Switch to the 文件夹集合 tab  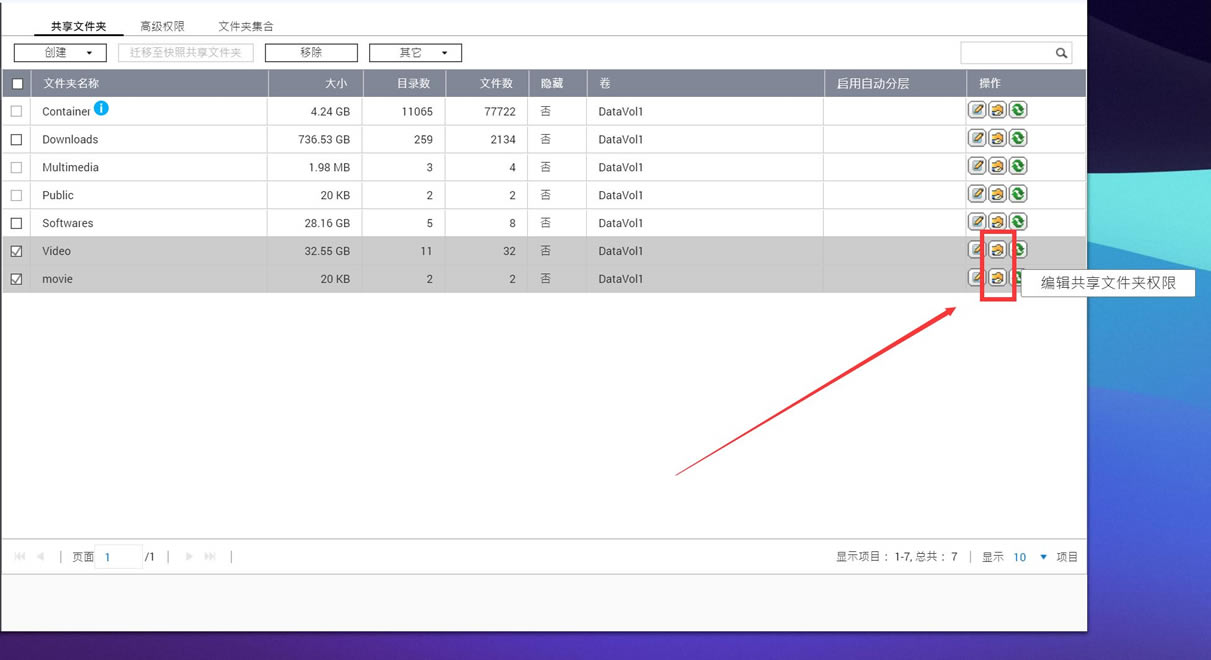tap(246, 26)
